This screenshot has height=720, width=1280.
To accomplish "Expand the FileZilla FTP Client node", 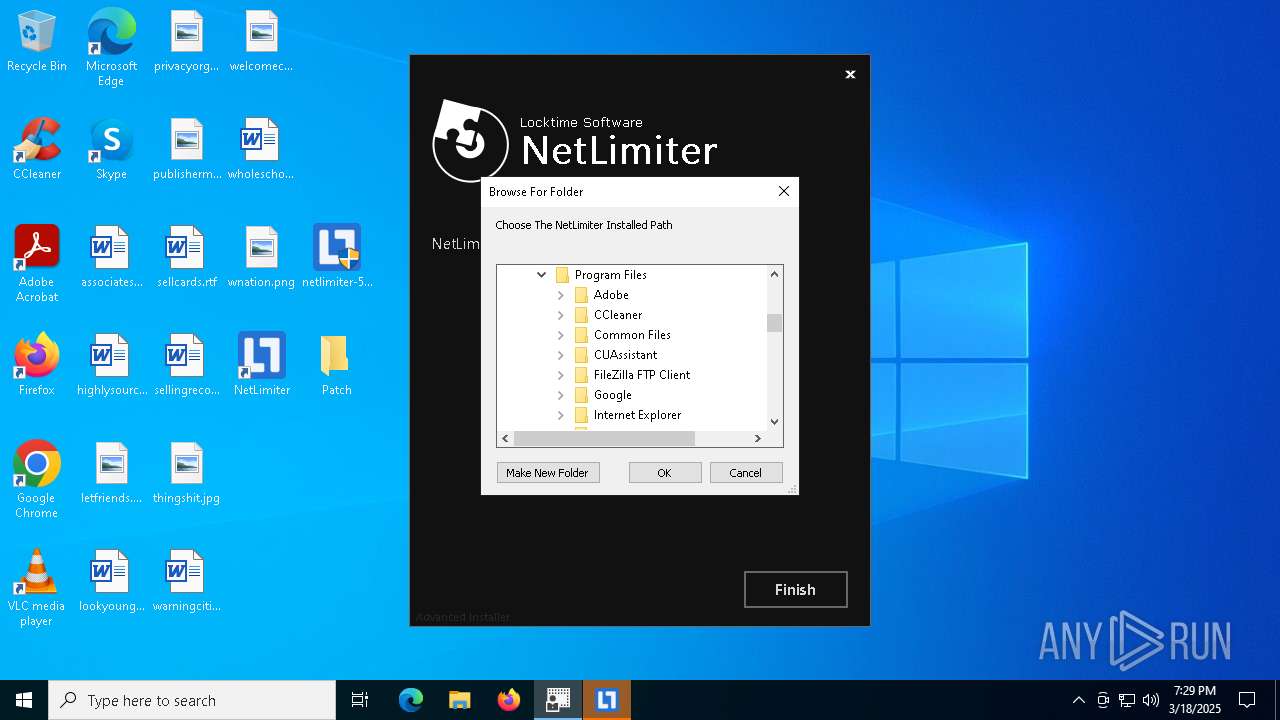I will (561, 375).
